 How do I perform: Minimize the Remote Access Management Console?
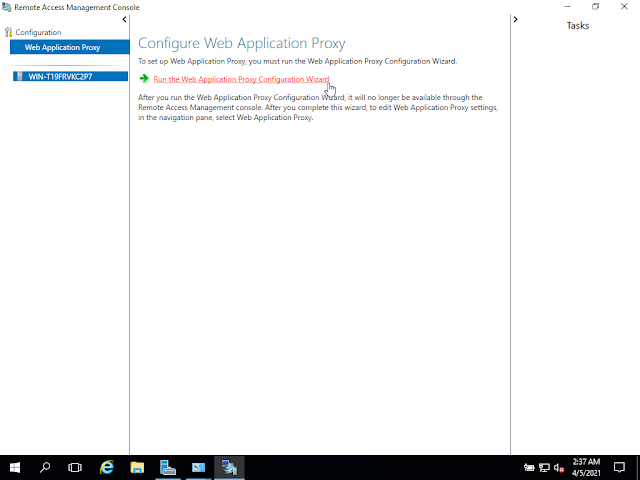coord(567,7)
